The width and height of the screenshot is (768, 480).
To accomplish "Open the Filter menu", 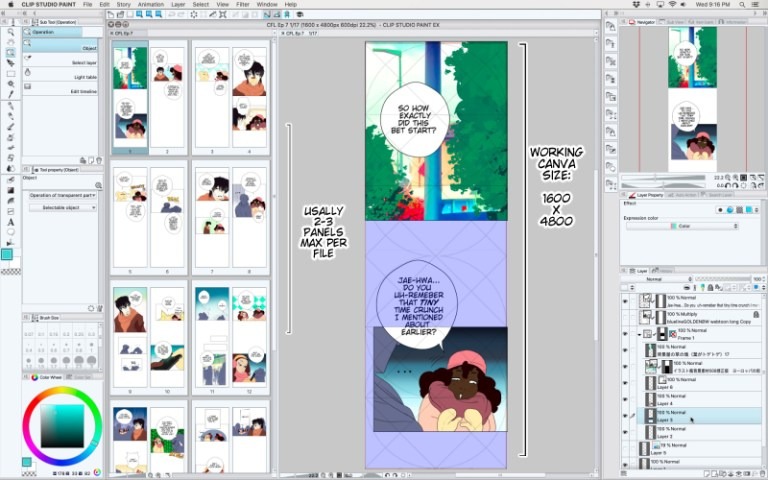I will coord(243,4).
